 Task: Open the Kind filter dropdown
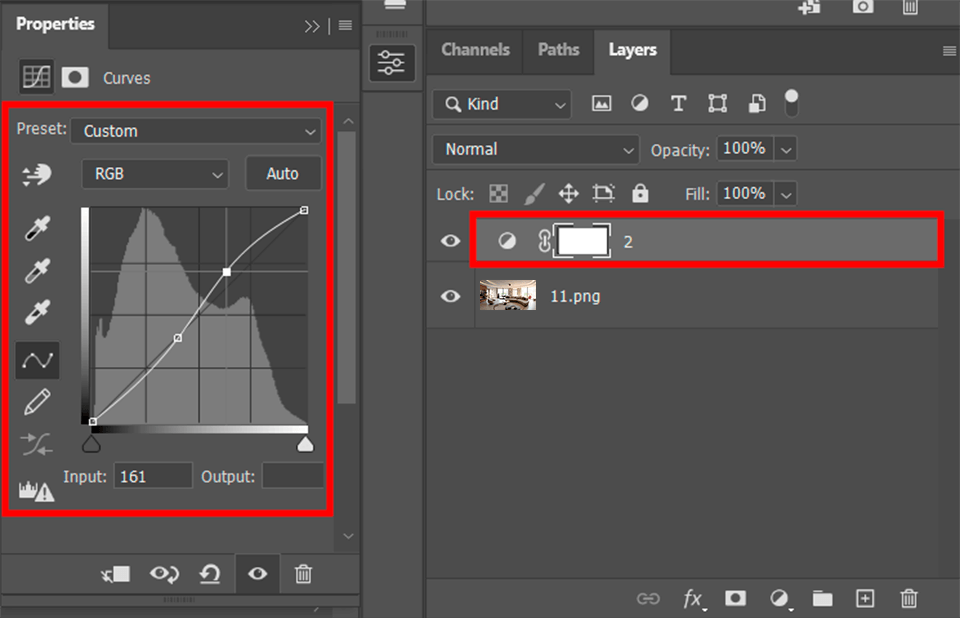tap(501, 104)
